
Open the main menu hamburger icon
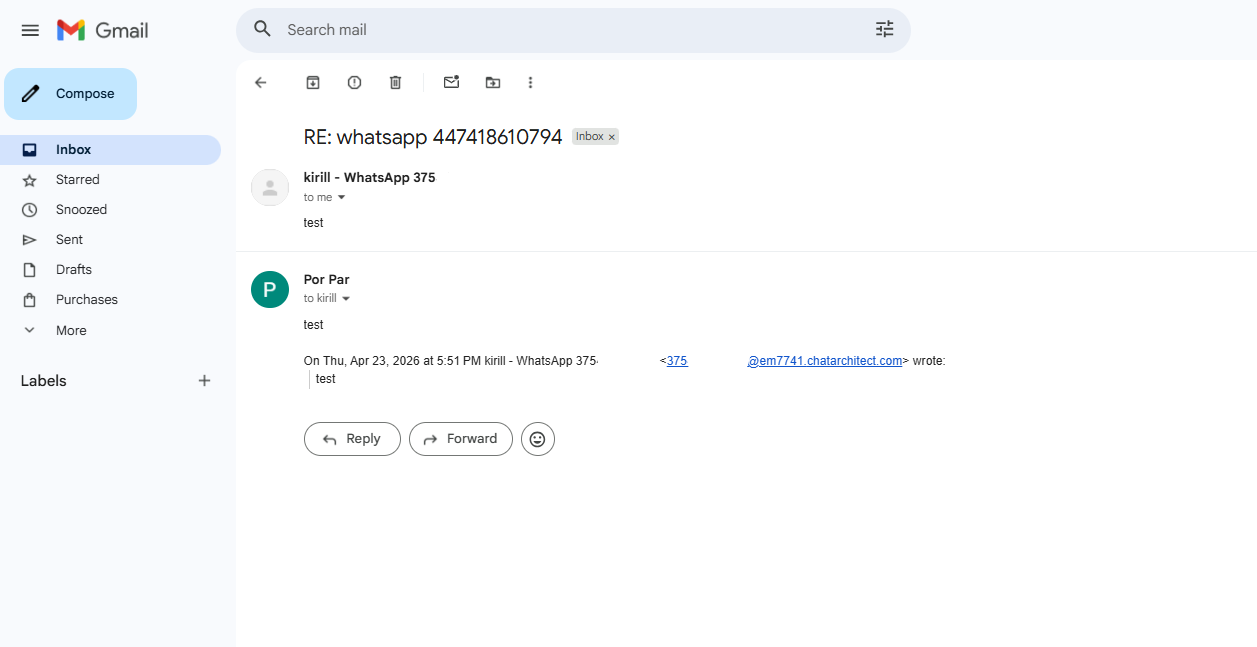[x=30, y=30]
